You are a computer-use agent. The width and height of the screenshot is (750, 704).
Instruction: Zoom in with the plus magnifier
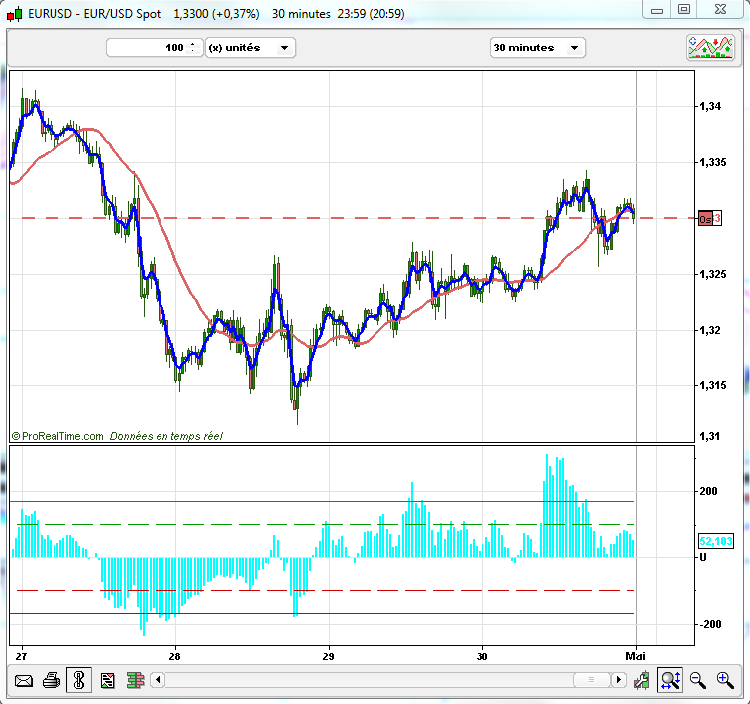pyautogui.click(x=725, y=681)
